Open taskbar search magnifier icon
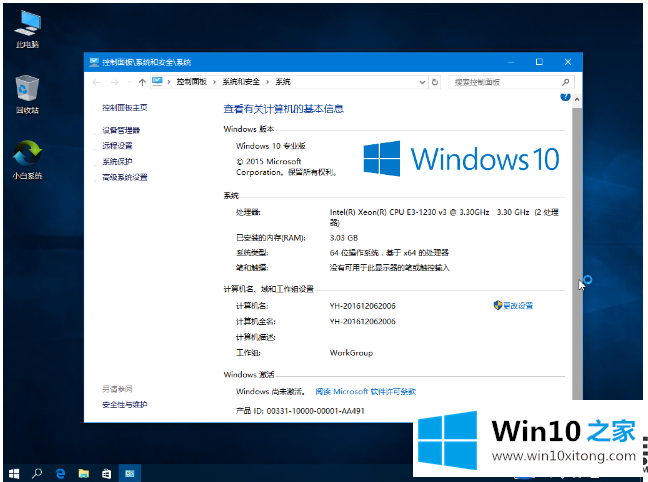This screenshot has height=482, width=648. [38, 471]
